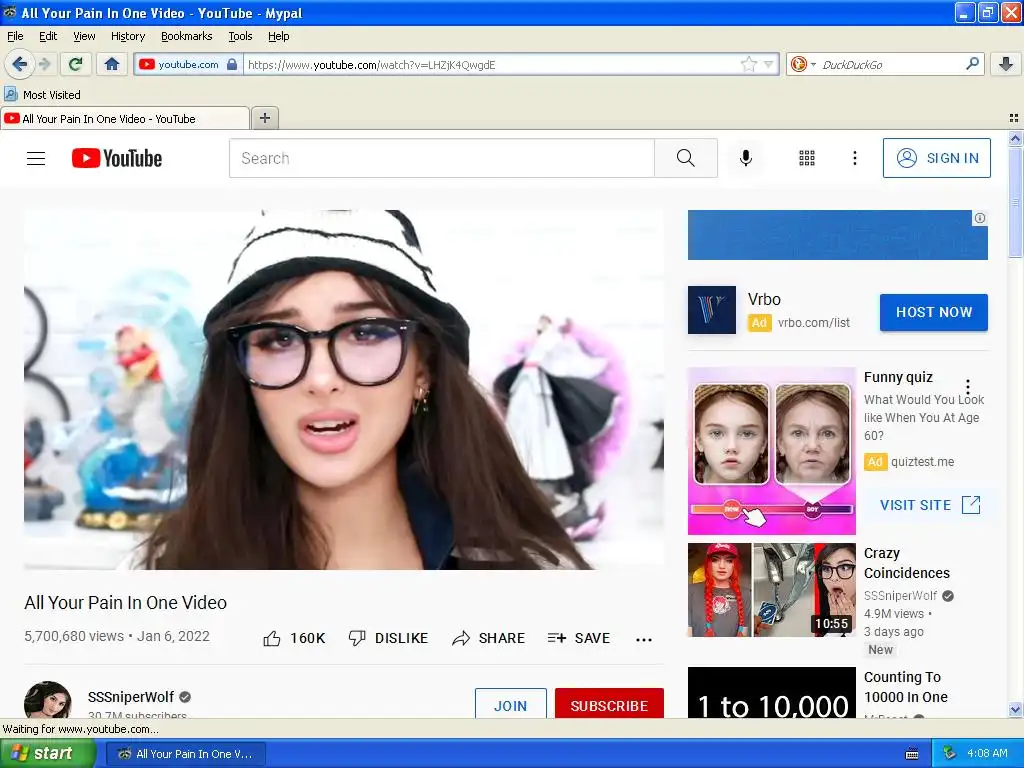Click the youtube.com site identity label
1024x768 pixels.
coord(188,64)
